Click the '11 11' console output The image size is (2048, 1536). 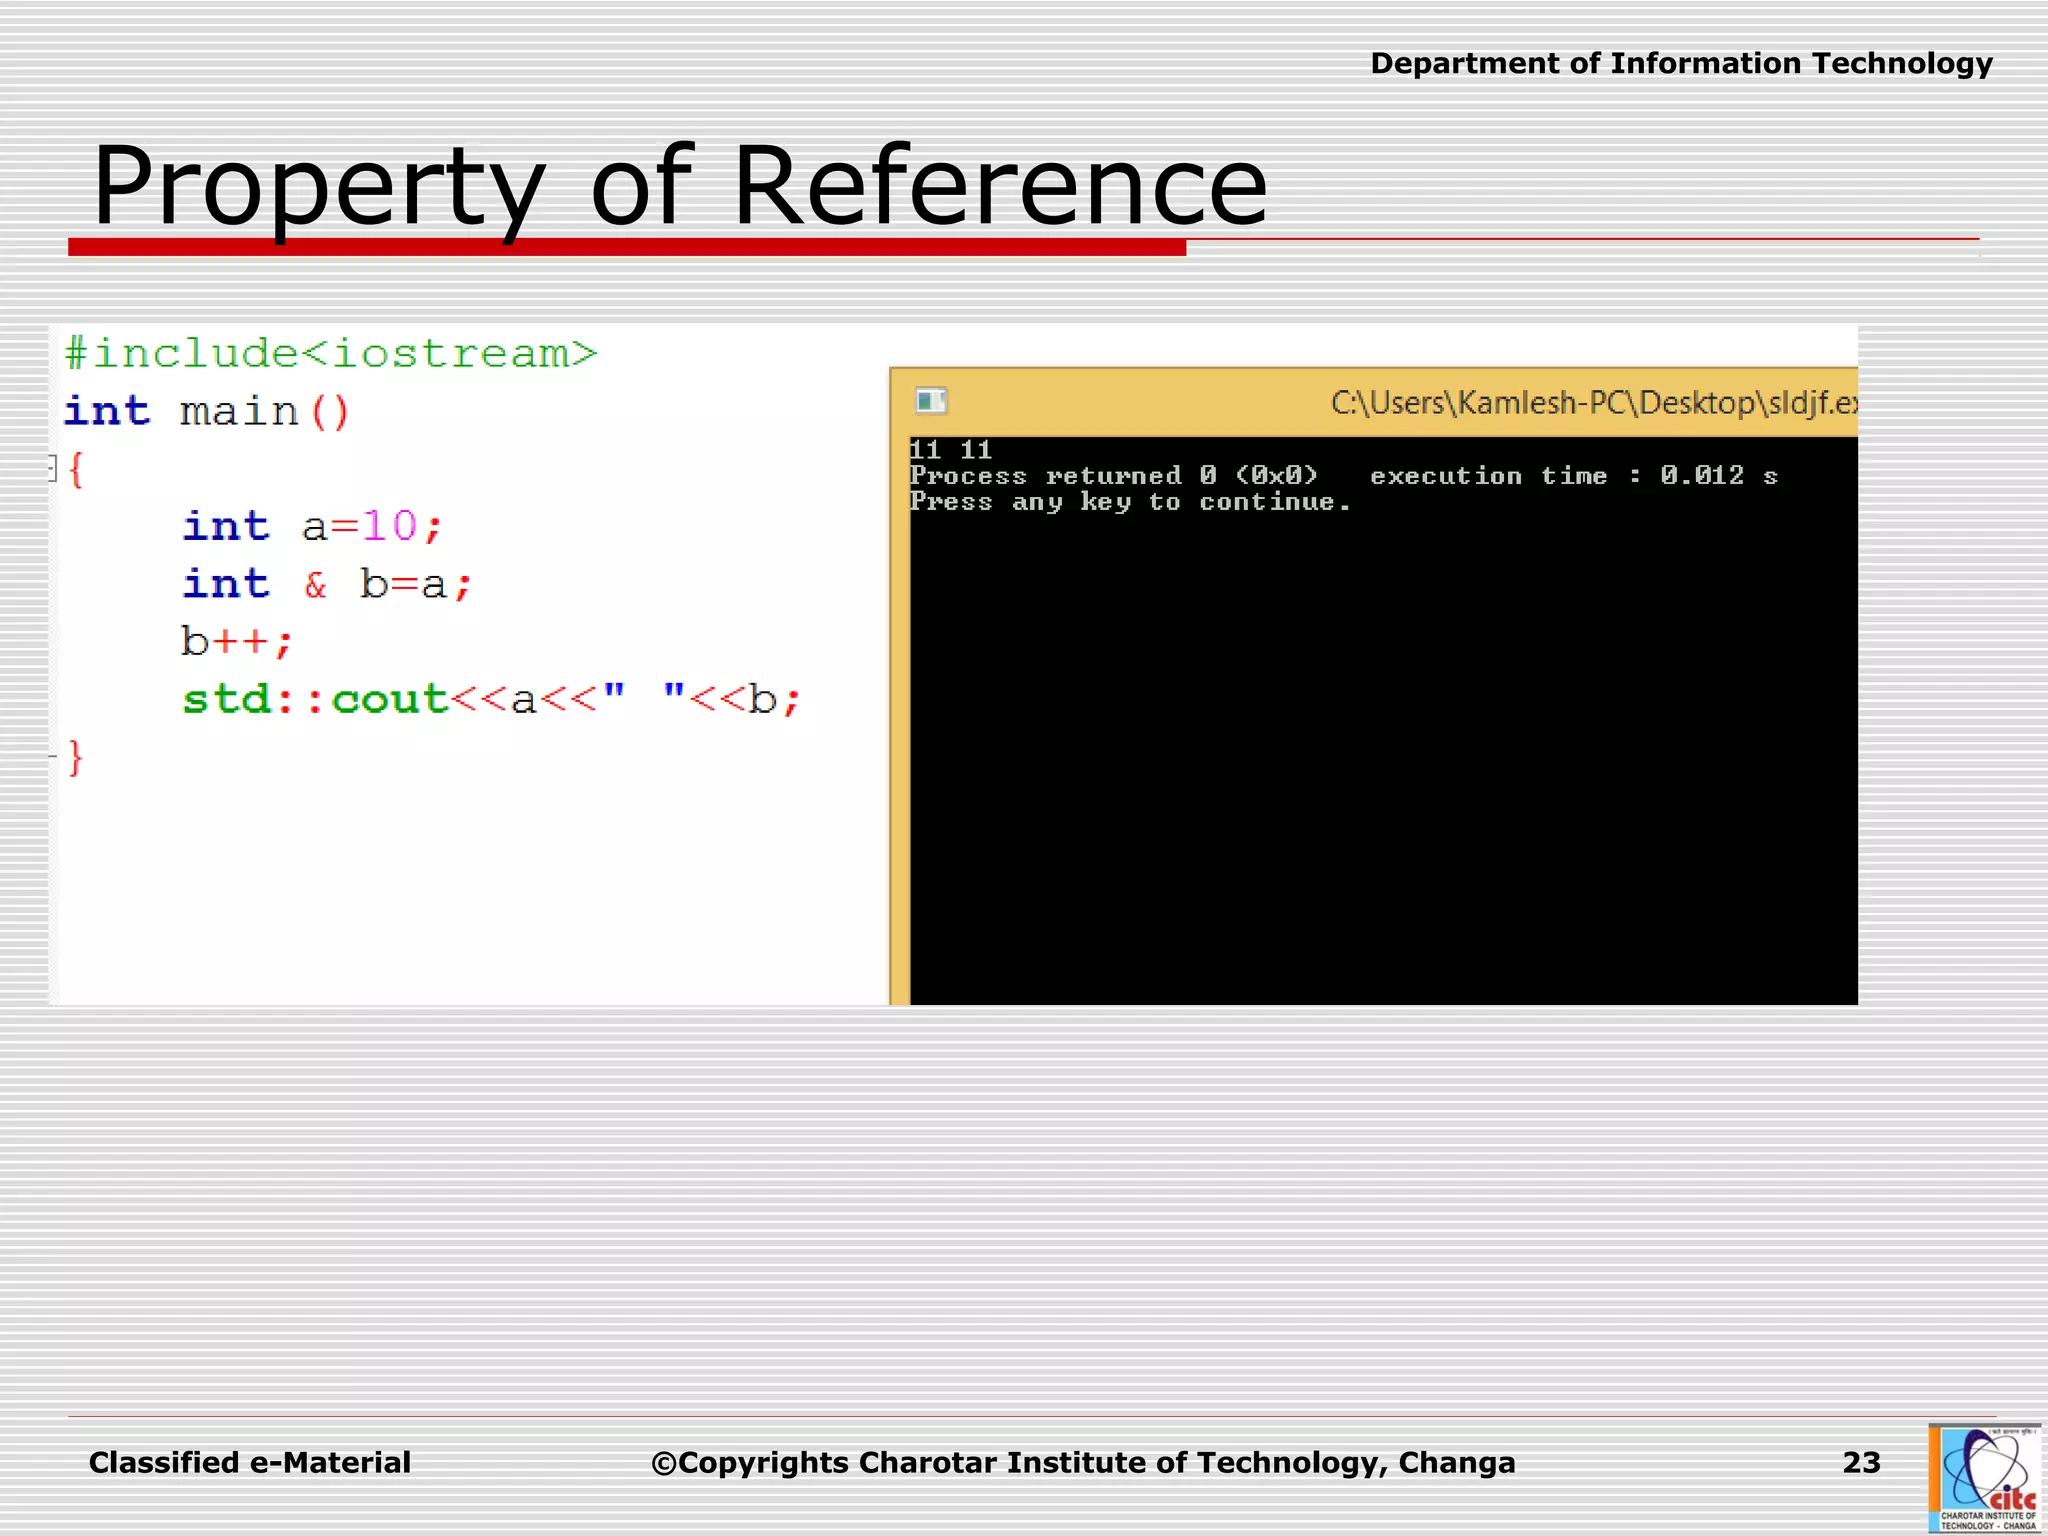click(950, 450)
